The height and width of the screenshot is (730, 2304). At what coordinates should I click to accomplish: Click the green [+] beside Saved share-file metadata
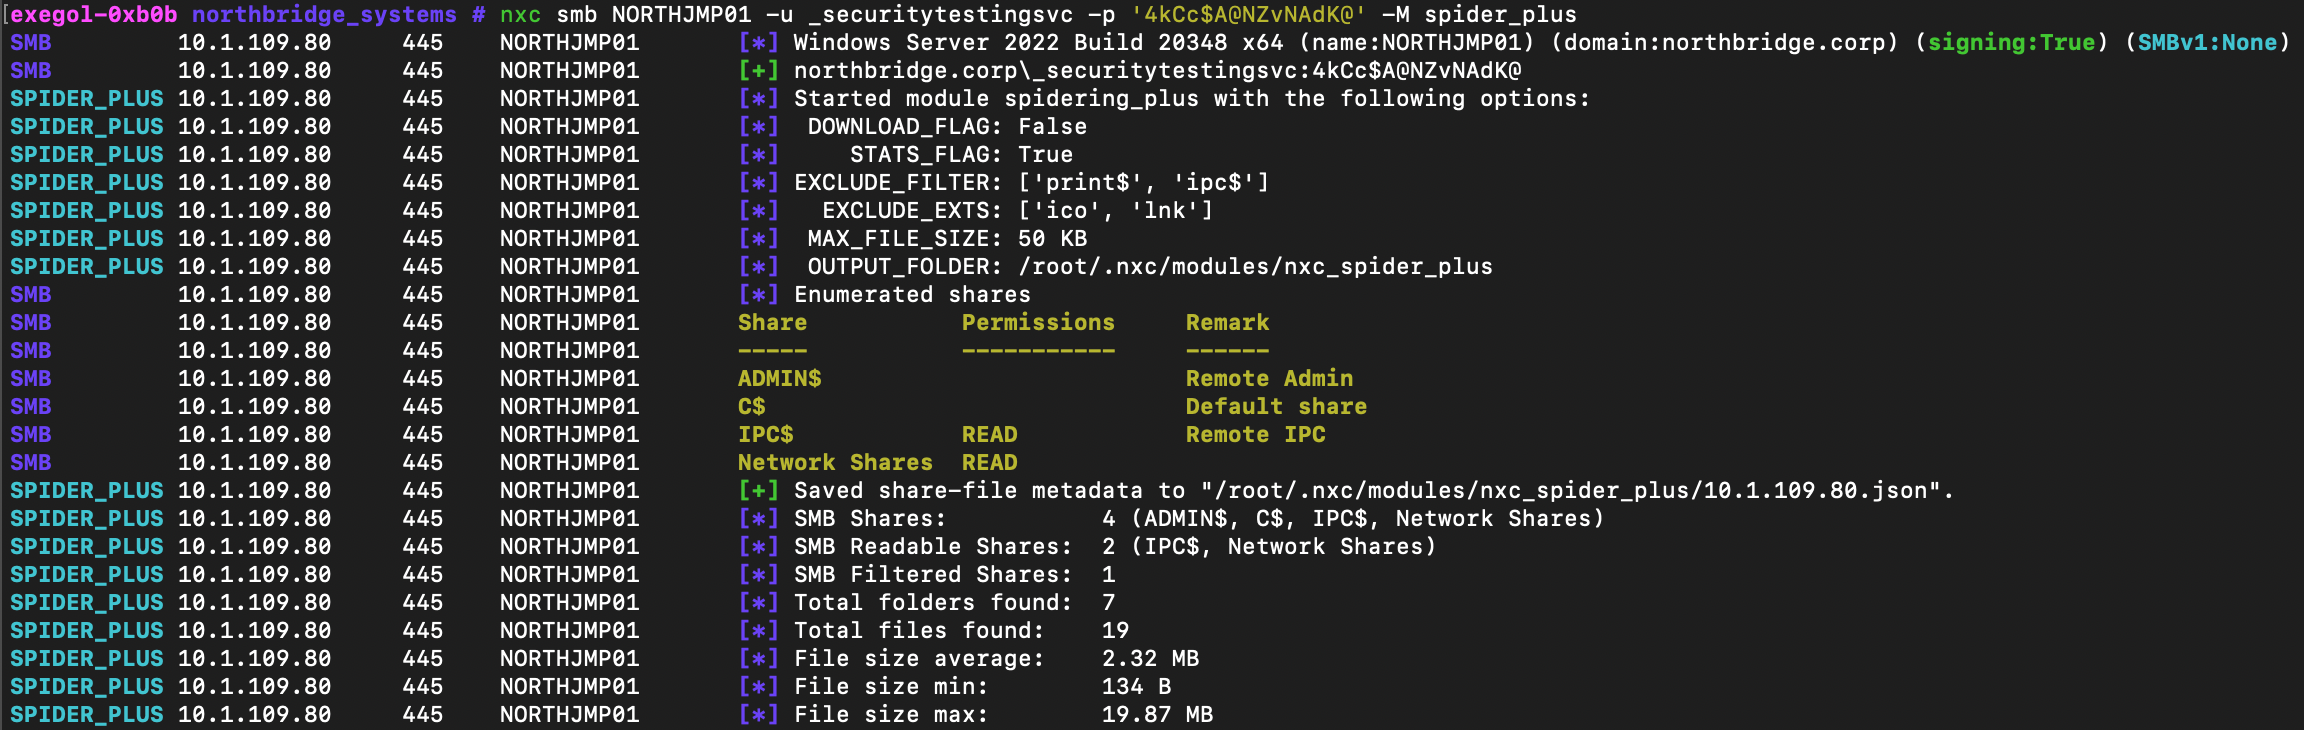coord(758,491)
